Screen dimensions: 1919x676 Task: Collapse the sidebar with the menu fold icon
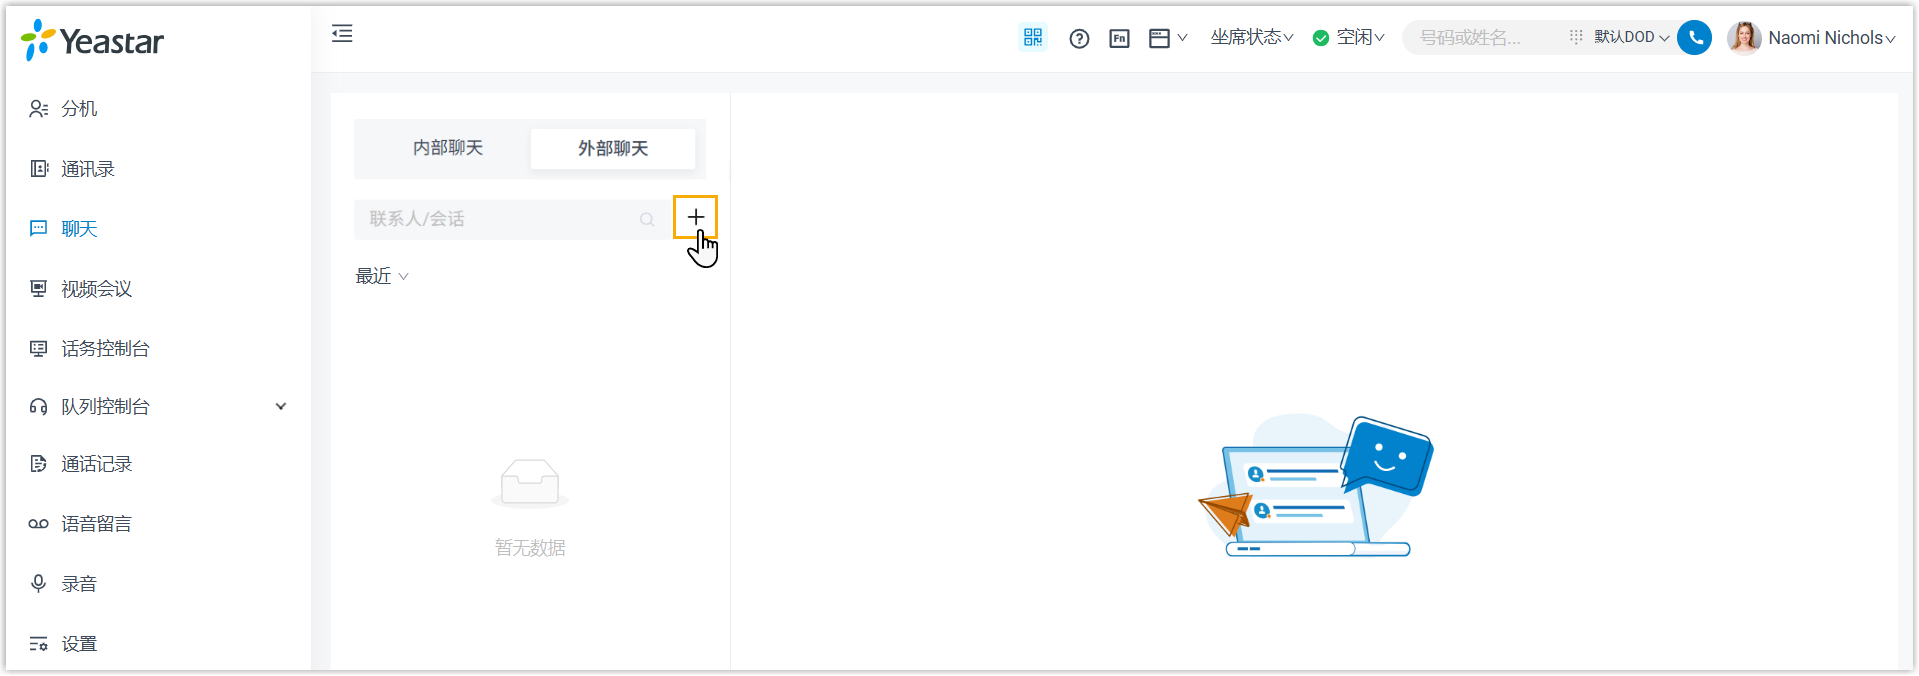click(342, 34)
